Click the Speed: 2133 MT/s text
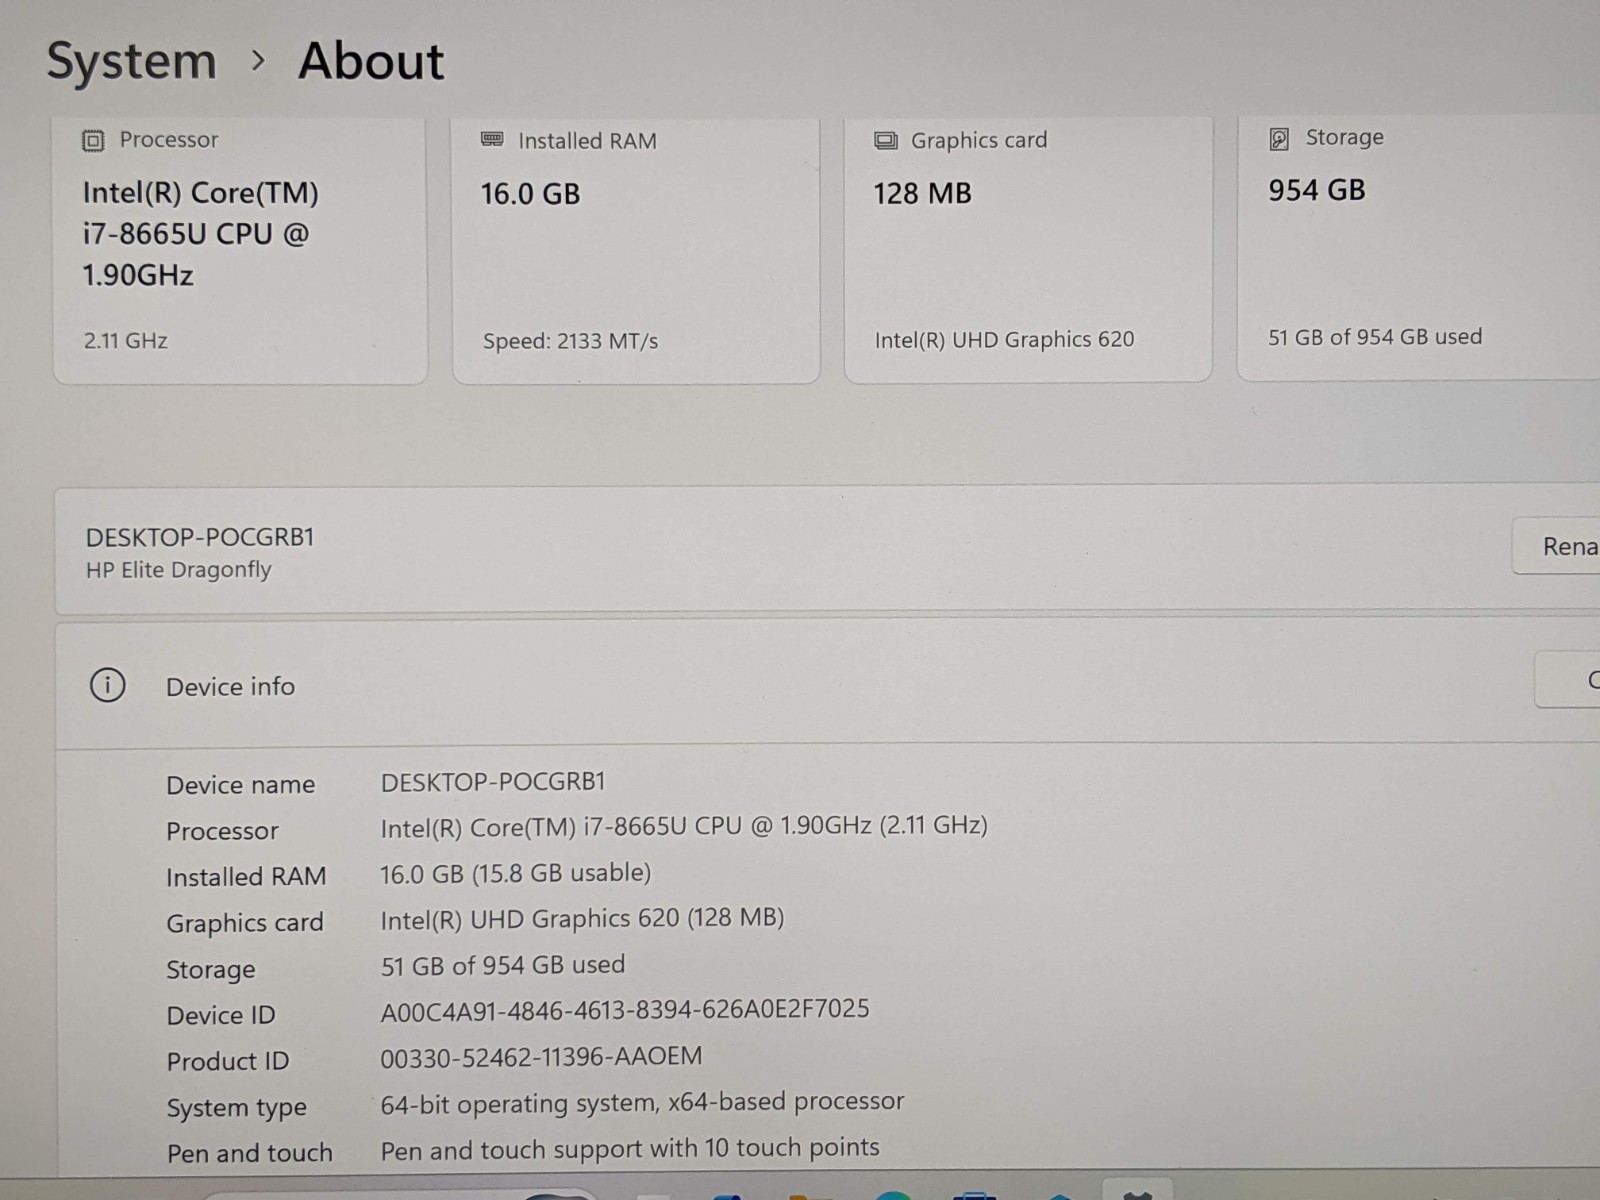The width and height of the screenshot is (1600, 1200). pos(571,342)
